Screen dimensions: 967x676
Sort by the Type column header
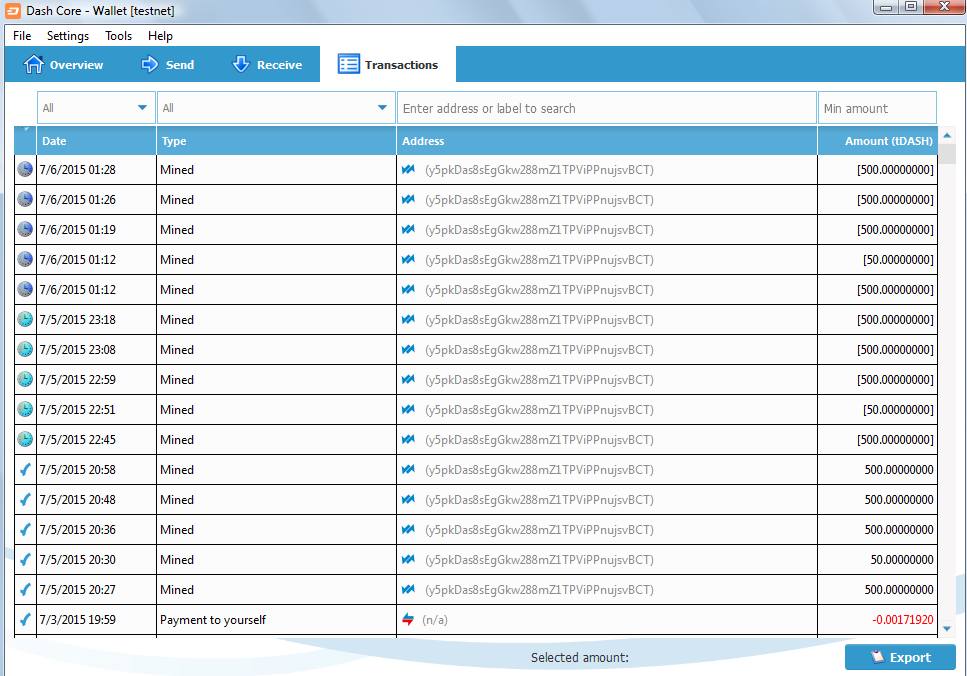pyautogui.click(x=276, y=141)
